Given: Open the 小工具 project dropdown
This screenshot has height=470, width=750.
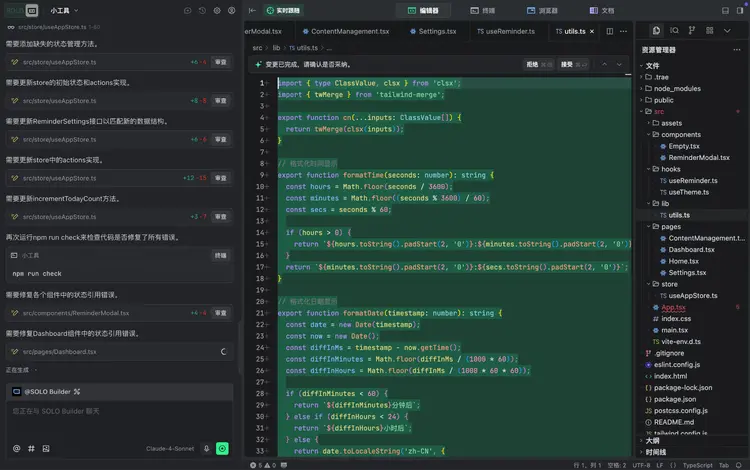Looking at the screenshot, I should coord(62,11).
